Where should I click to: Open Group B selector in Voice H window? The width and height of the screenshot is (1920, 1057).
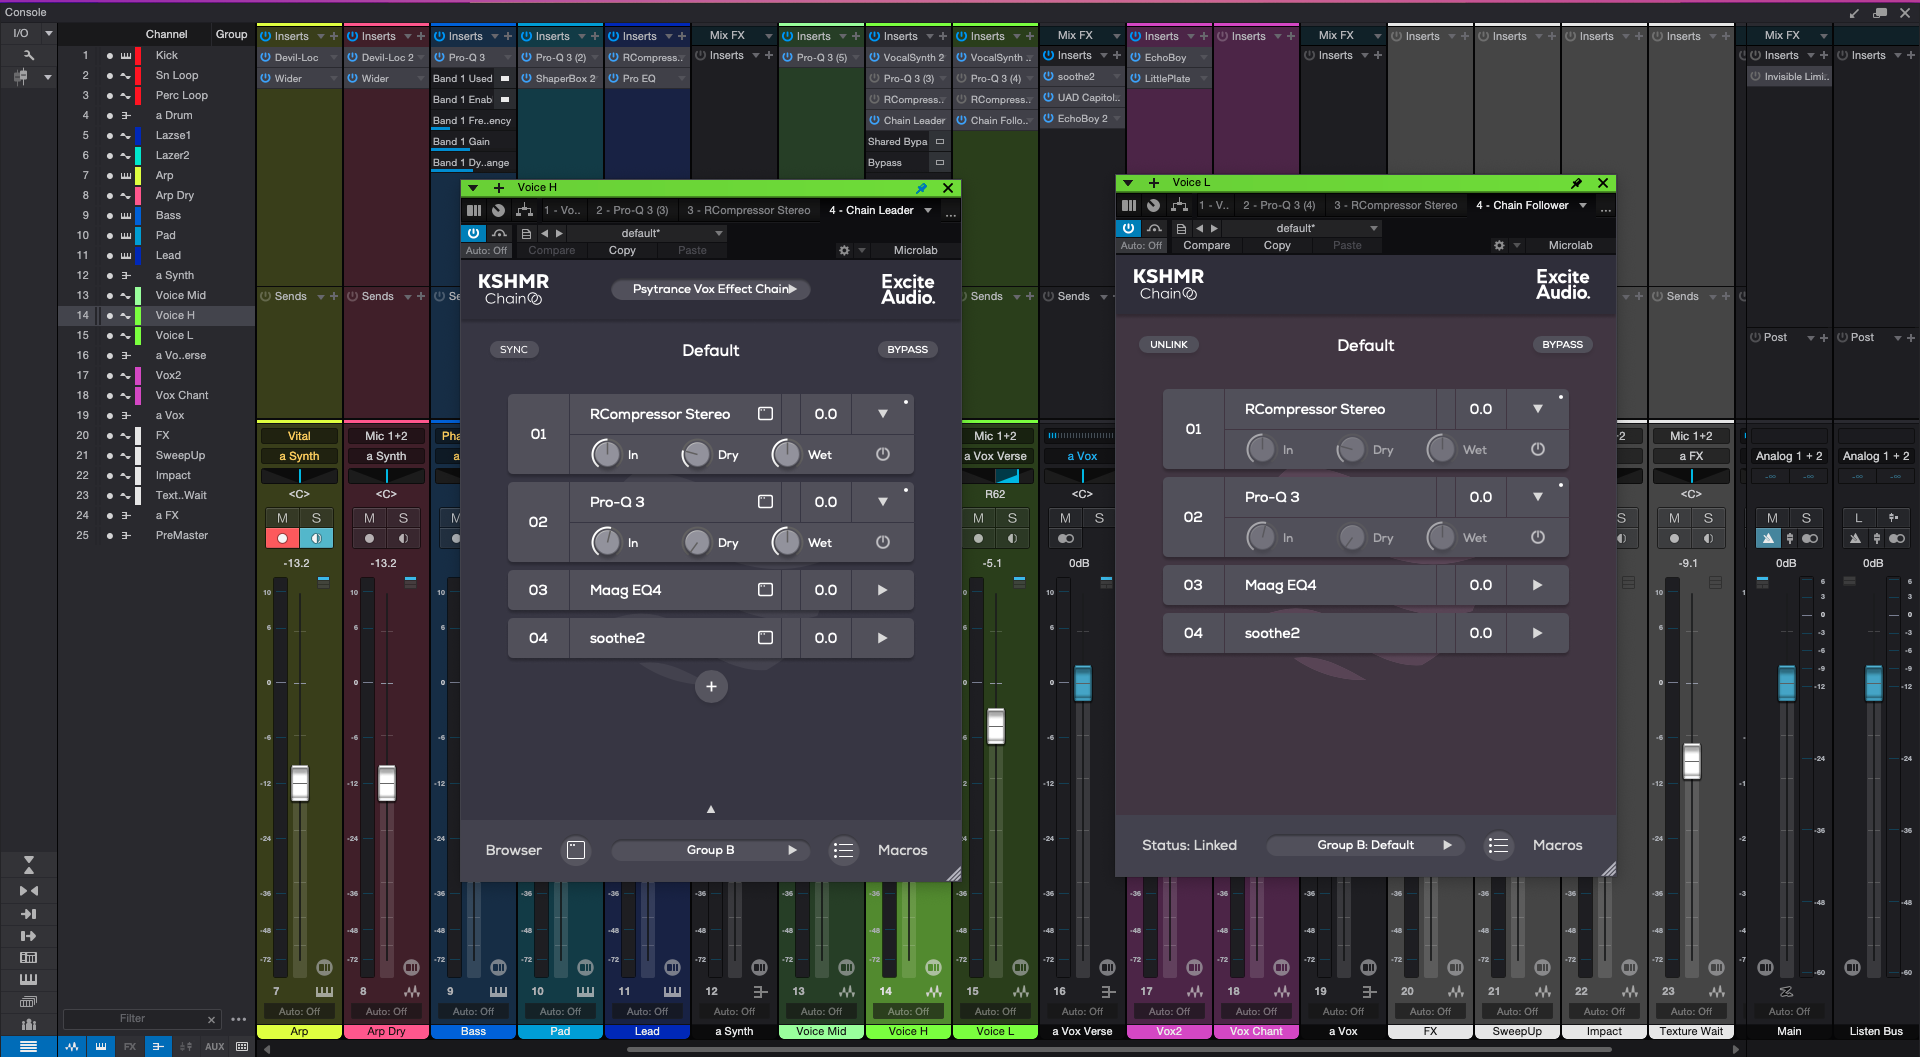(x=711, y=850)
